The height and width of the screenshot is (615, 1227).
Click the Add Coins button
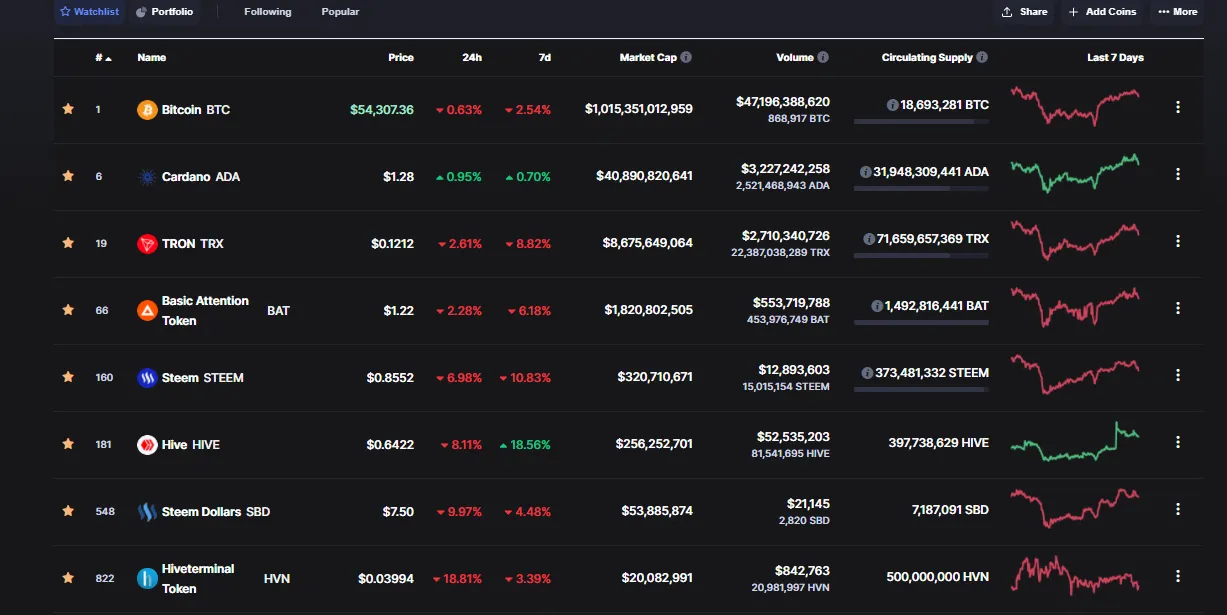coord(1102,12)
